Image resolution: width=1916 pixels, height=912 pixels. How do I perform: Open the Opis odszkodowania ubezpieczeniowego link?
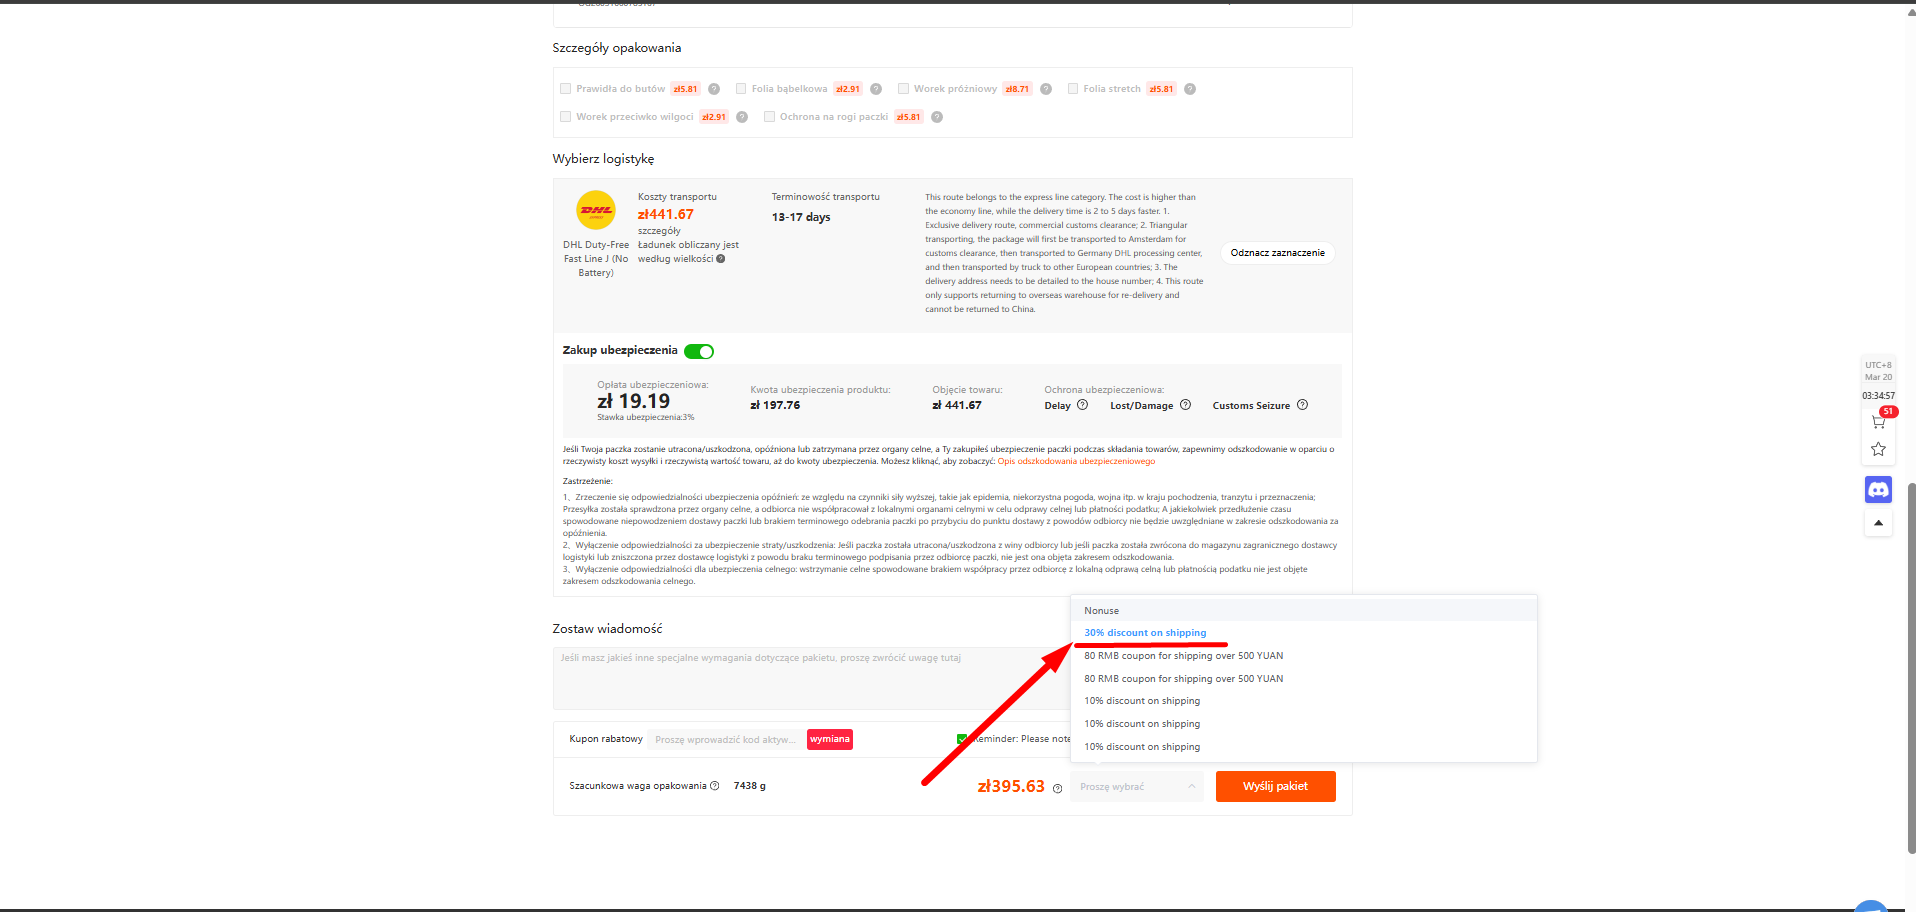(x=1076, y=462)
